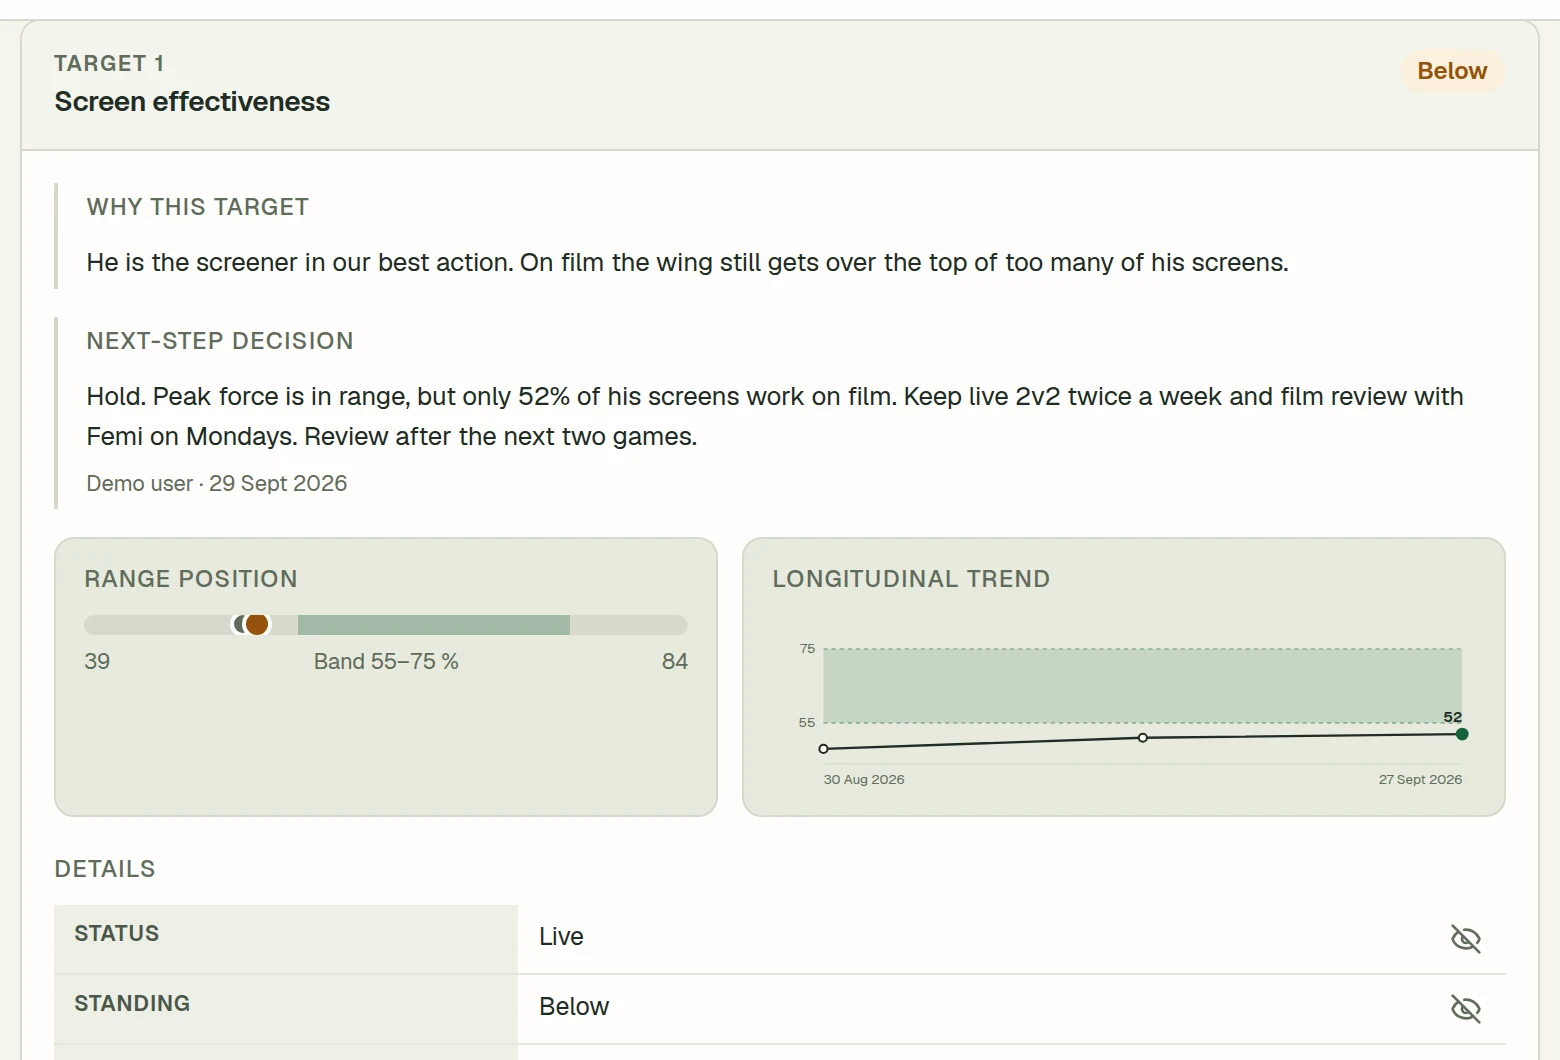Select the latest green data point on the trend chart
The width and height of the screenshot is (1560, 1060).
pyautogui.click(x=1462, y=734)
